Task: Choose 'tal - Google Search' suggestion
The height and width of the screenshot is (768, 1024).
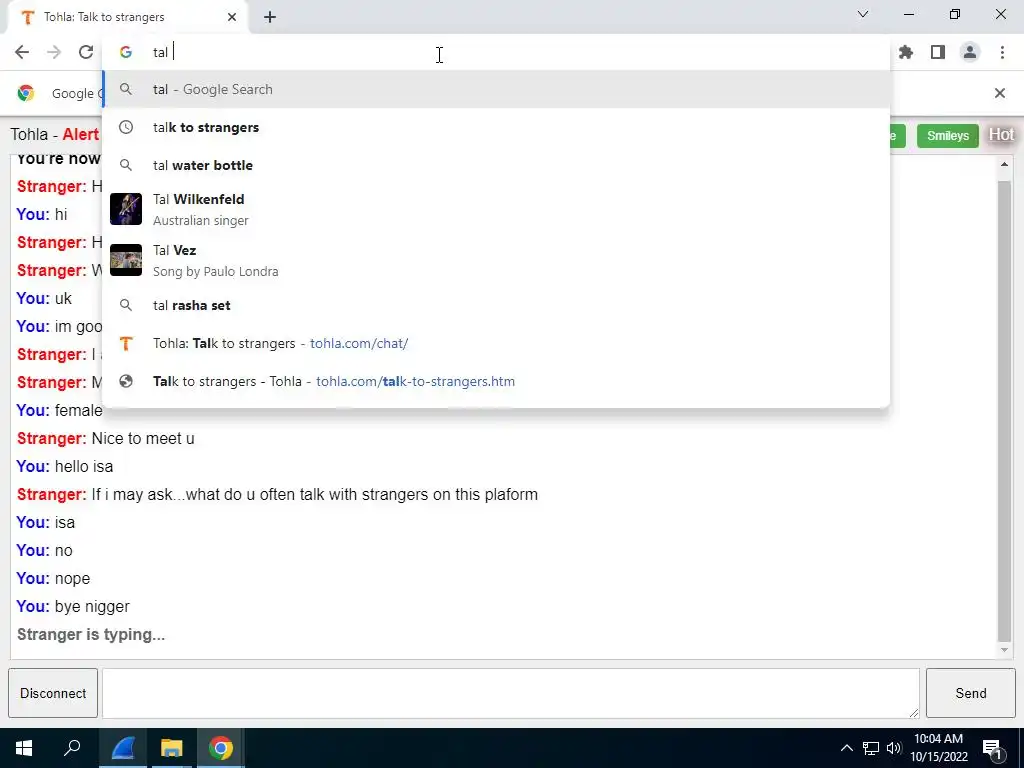Action: 496,89
